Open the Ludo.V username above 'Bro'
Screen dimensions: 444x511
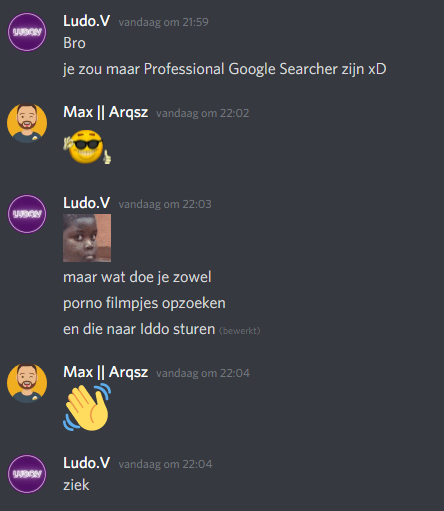pos(87,21)
